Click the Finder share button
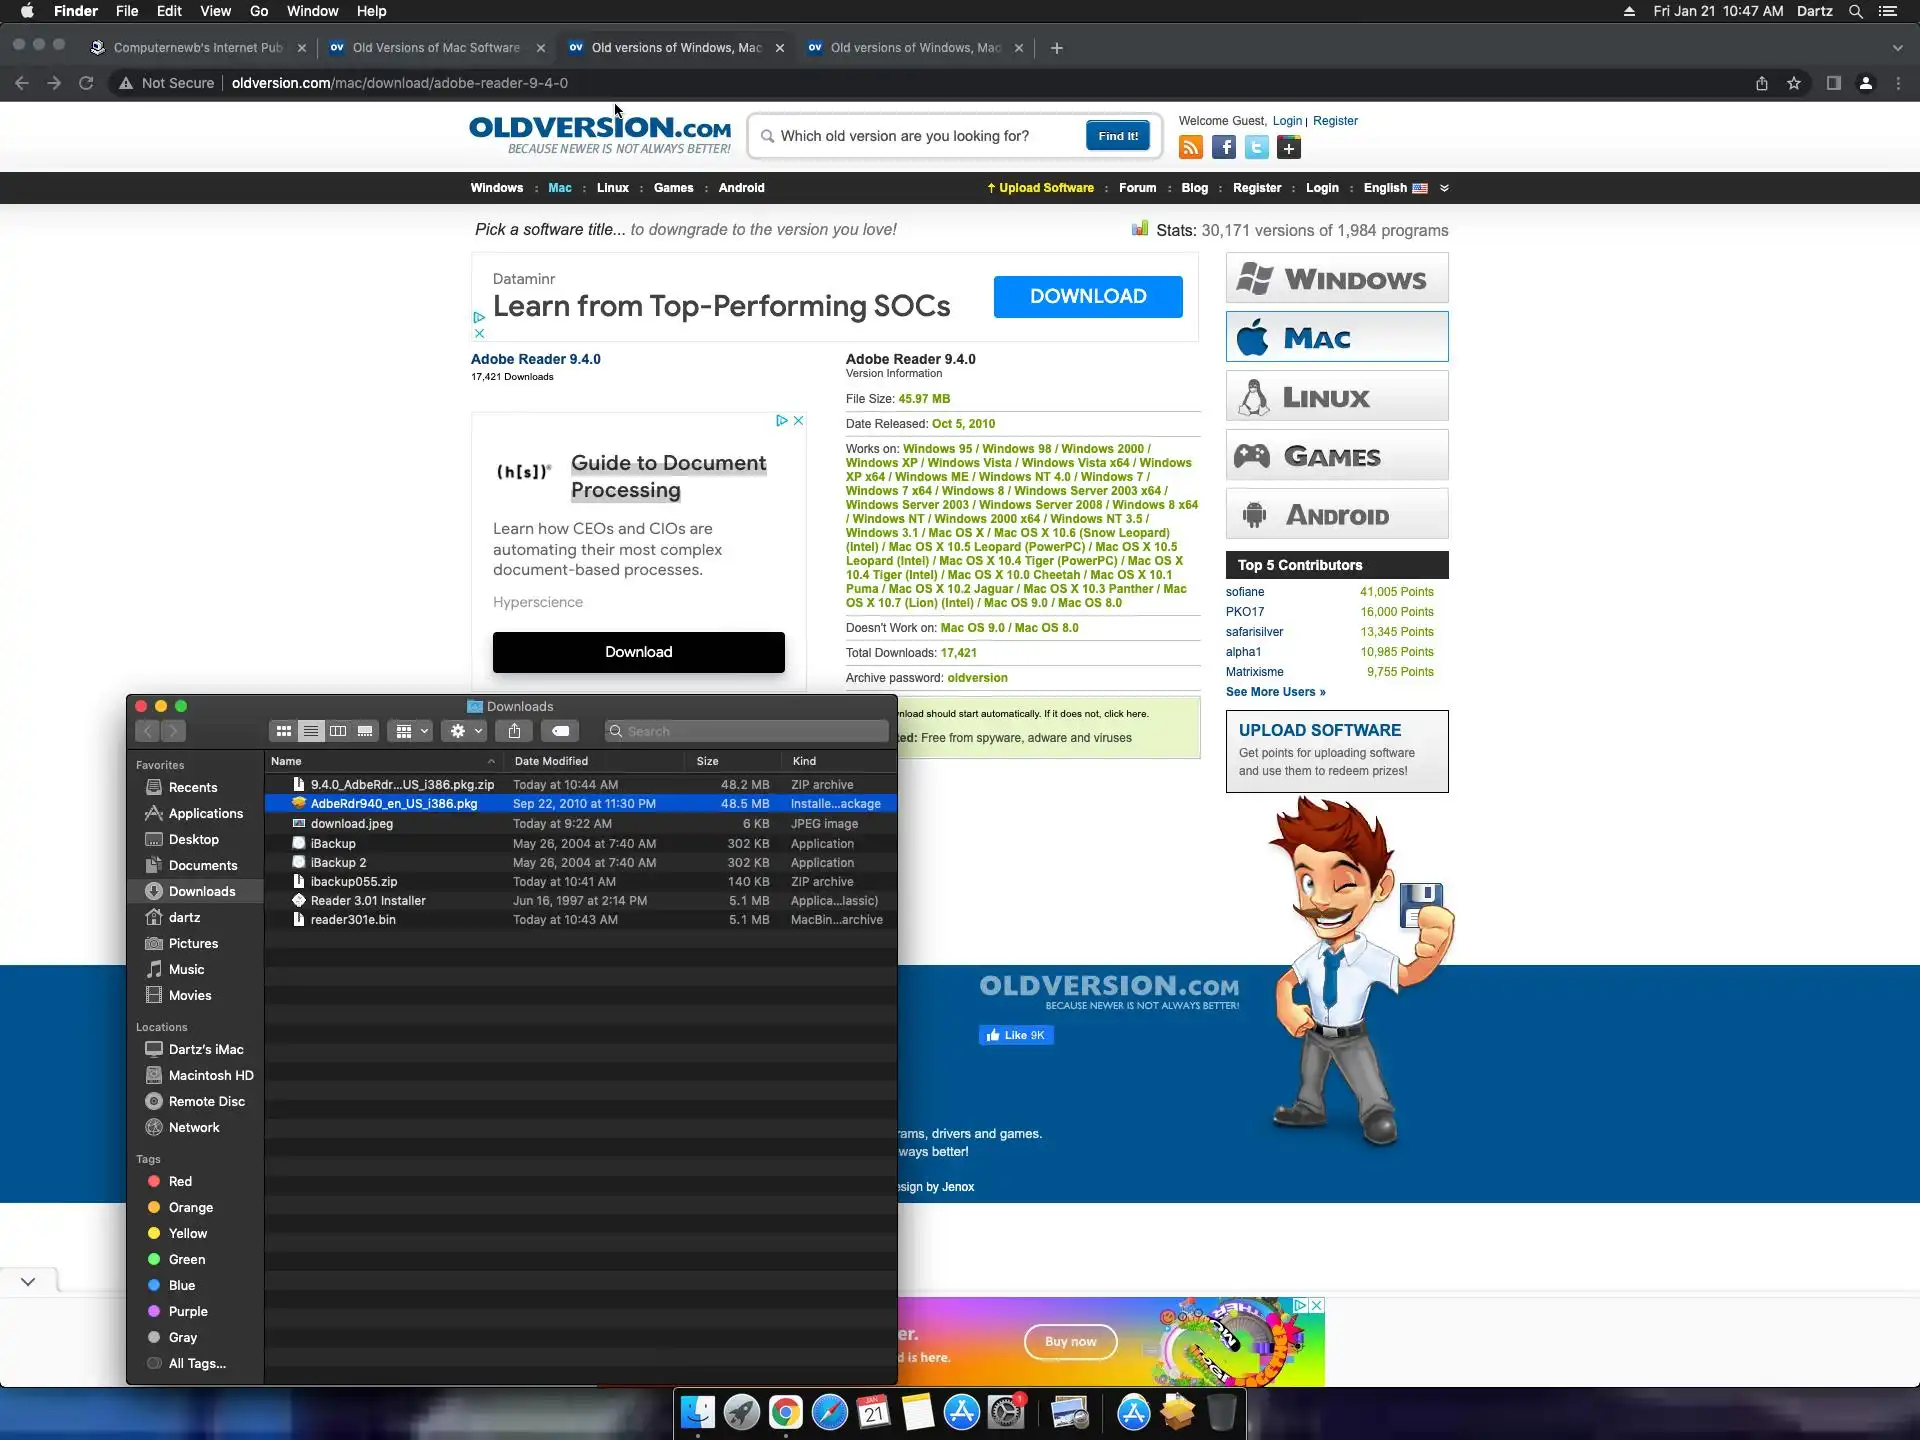This screenshot has height=1440, width=1920. pos(514,731)
